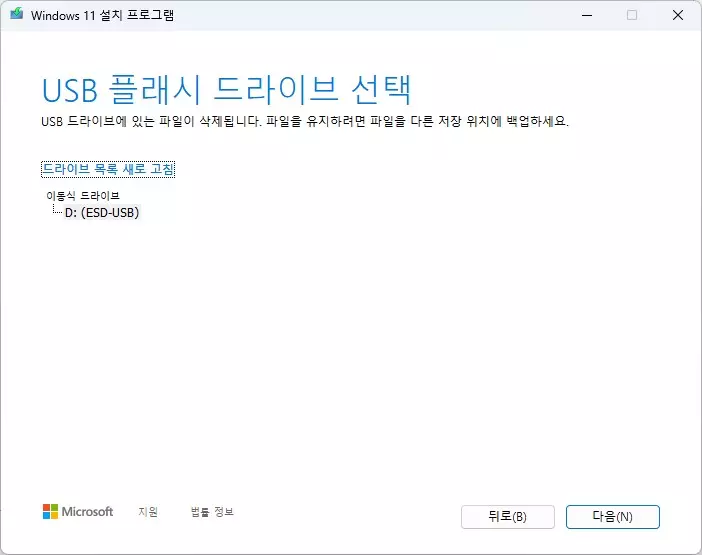
Task: Go back with the 뒤로(B) button
Action: tap(508, 517)
